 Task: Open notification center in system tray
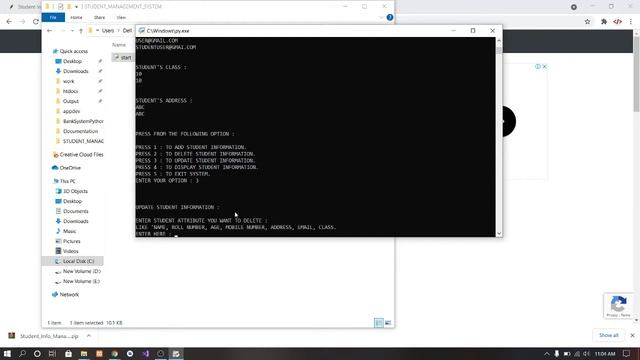coord(627,353)
